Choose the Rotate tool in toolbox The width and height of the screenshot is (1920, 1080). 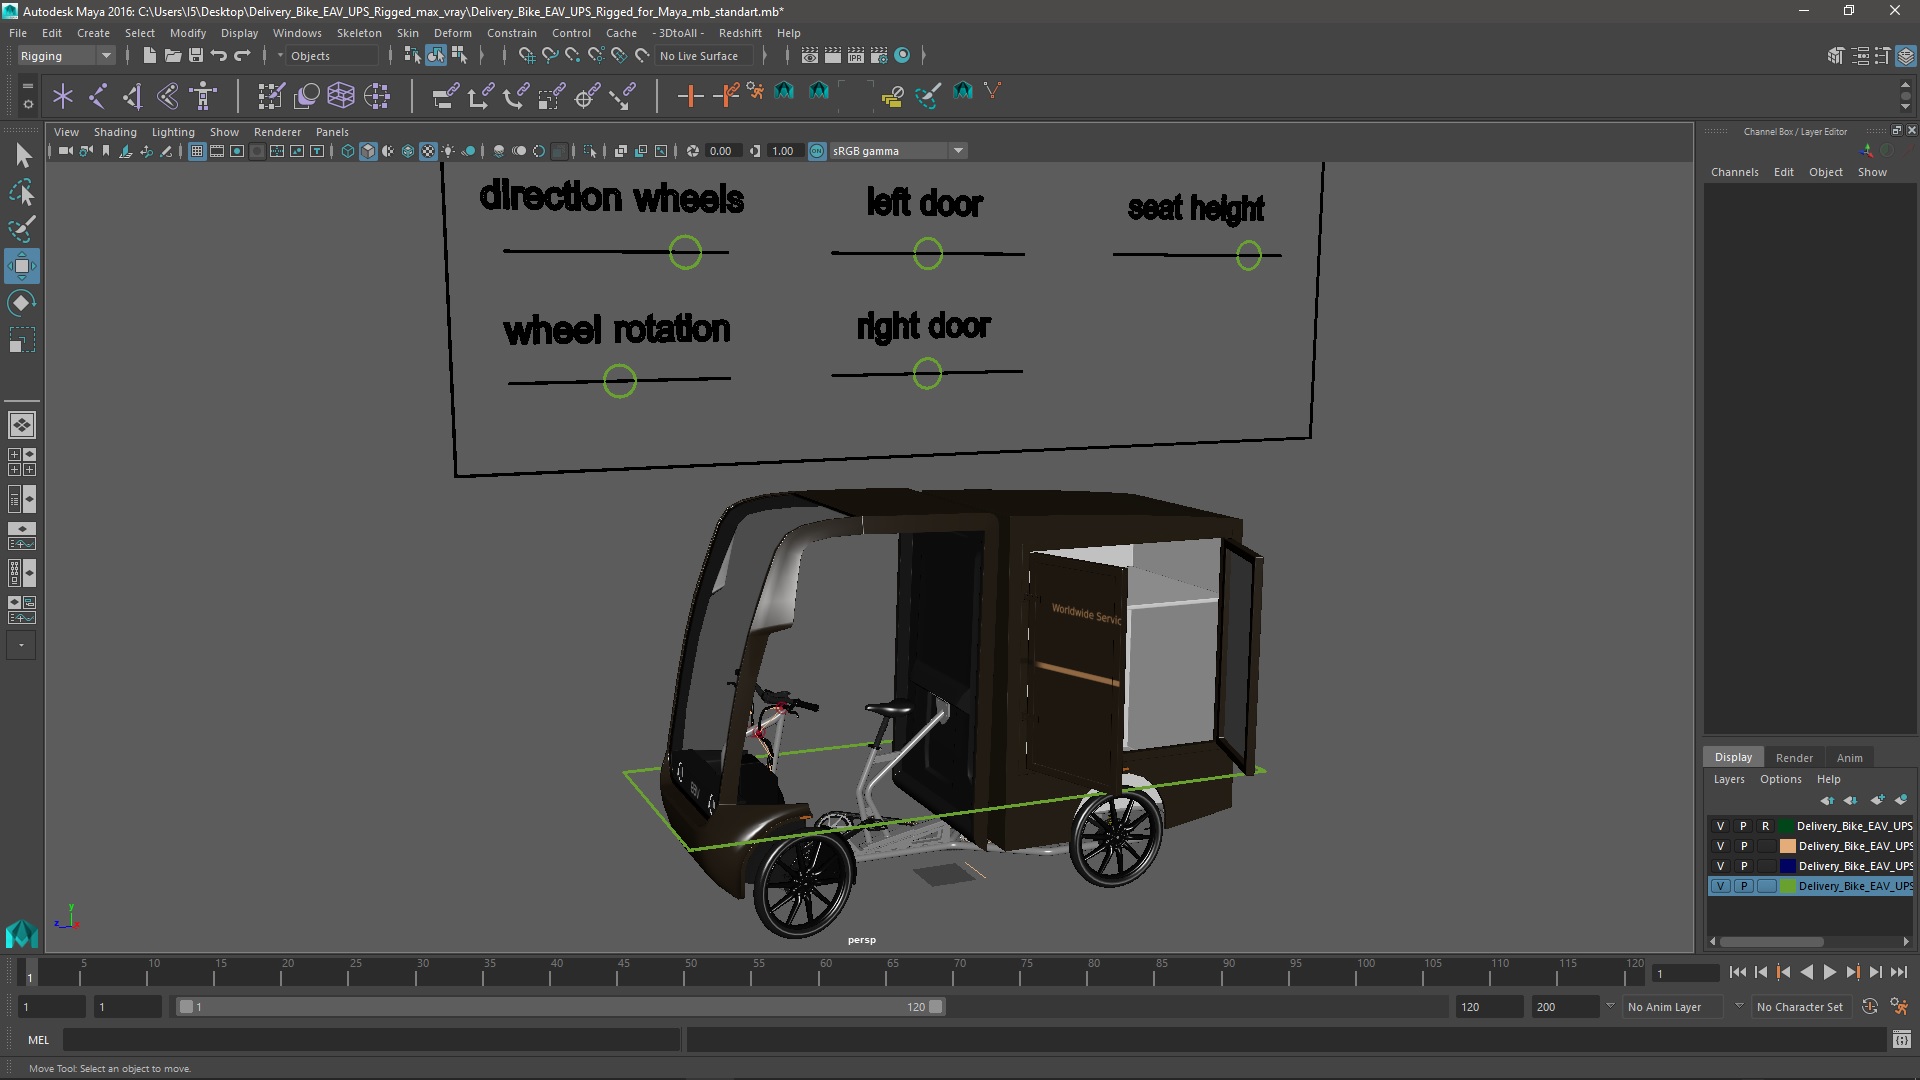point(22,303)
